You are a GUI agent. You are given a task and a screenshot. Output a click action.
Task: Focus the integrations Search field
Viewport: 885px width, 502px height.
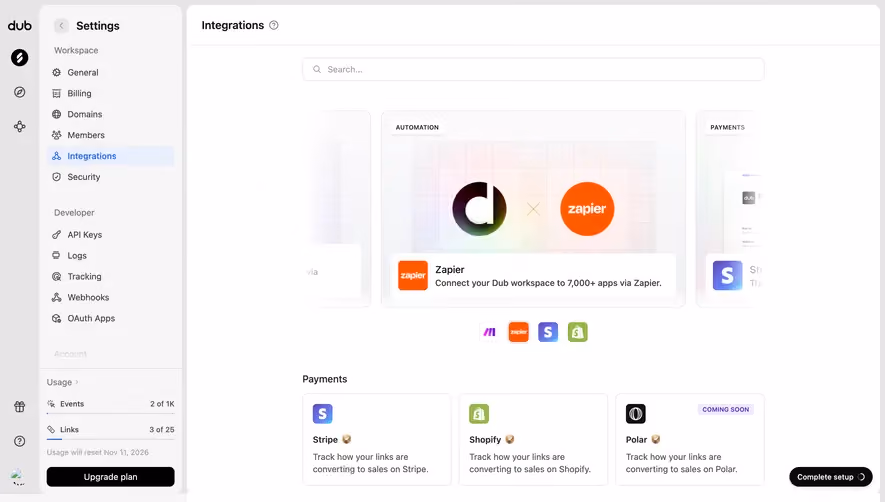(x=533, y=69)
